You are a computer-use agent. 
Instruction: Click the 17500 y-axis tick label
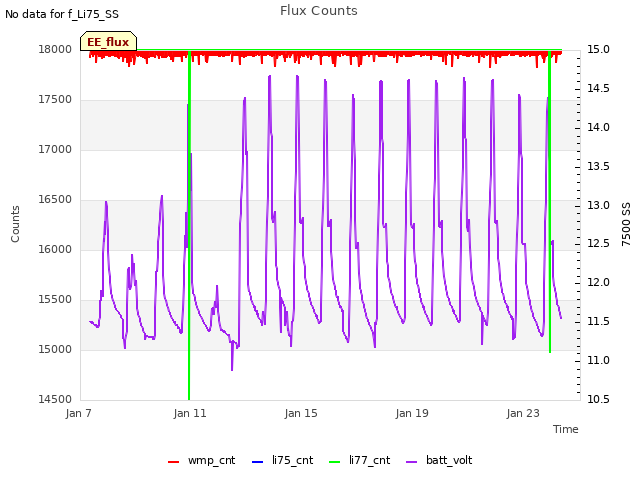tap(55, 100)
